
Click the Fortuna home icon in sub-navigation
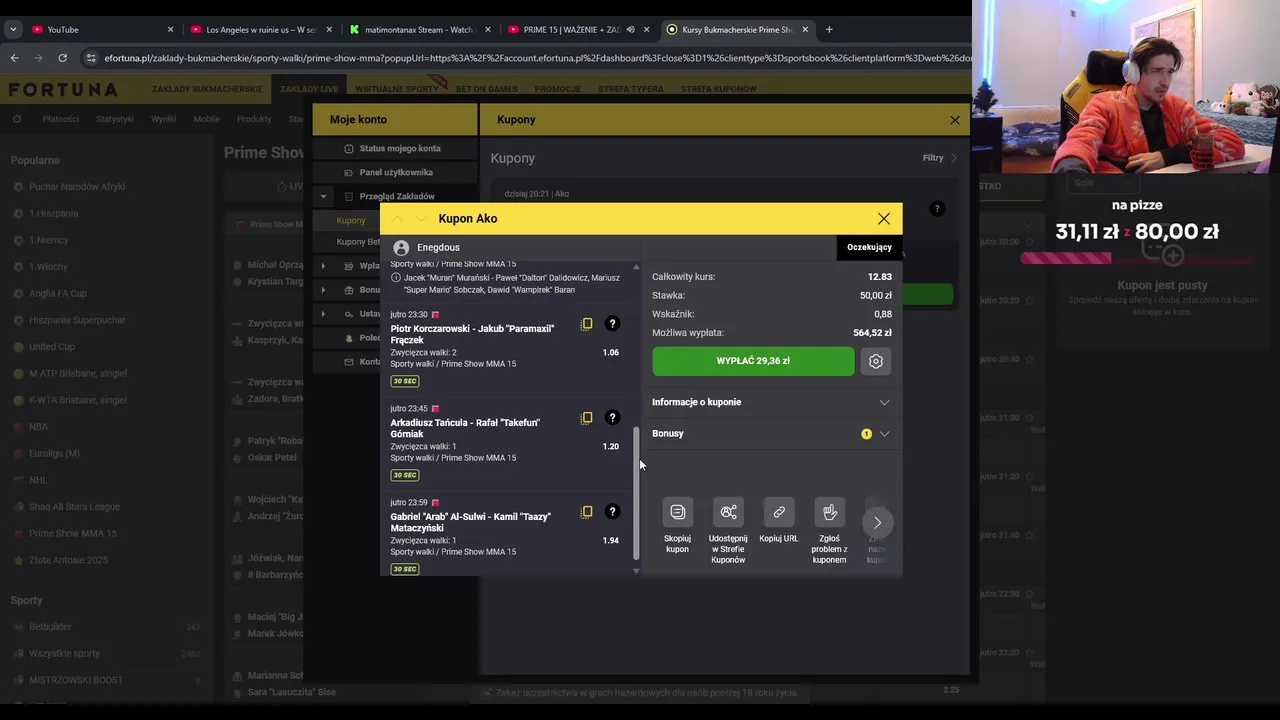(17, 119)
